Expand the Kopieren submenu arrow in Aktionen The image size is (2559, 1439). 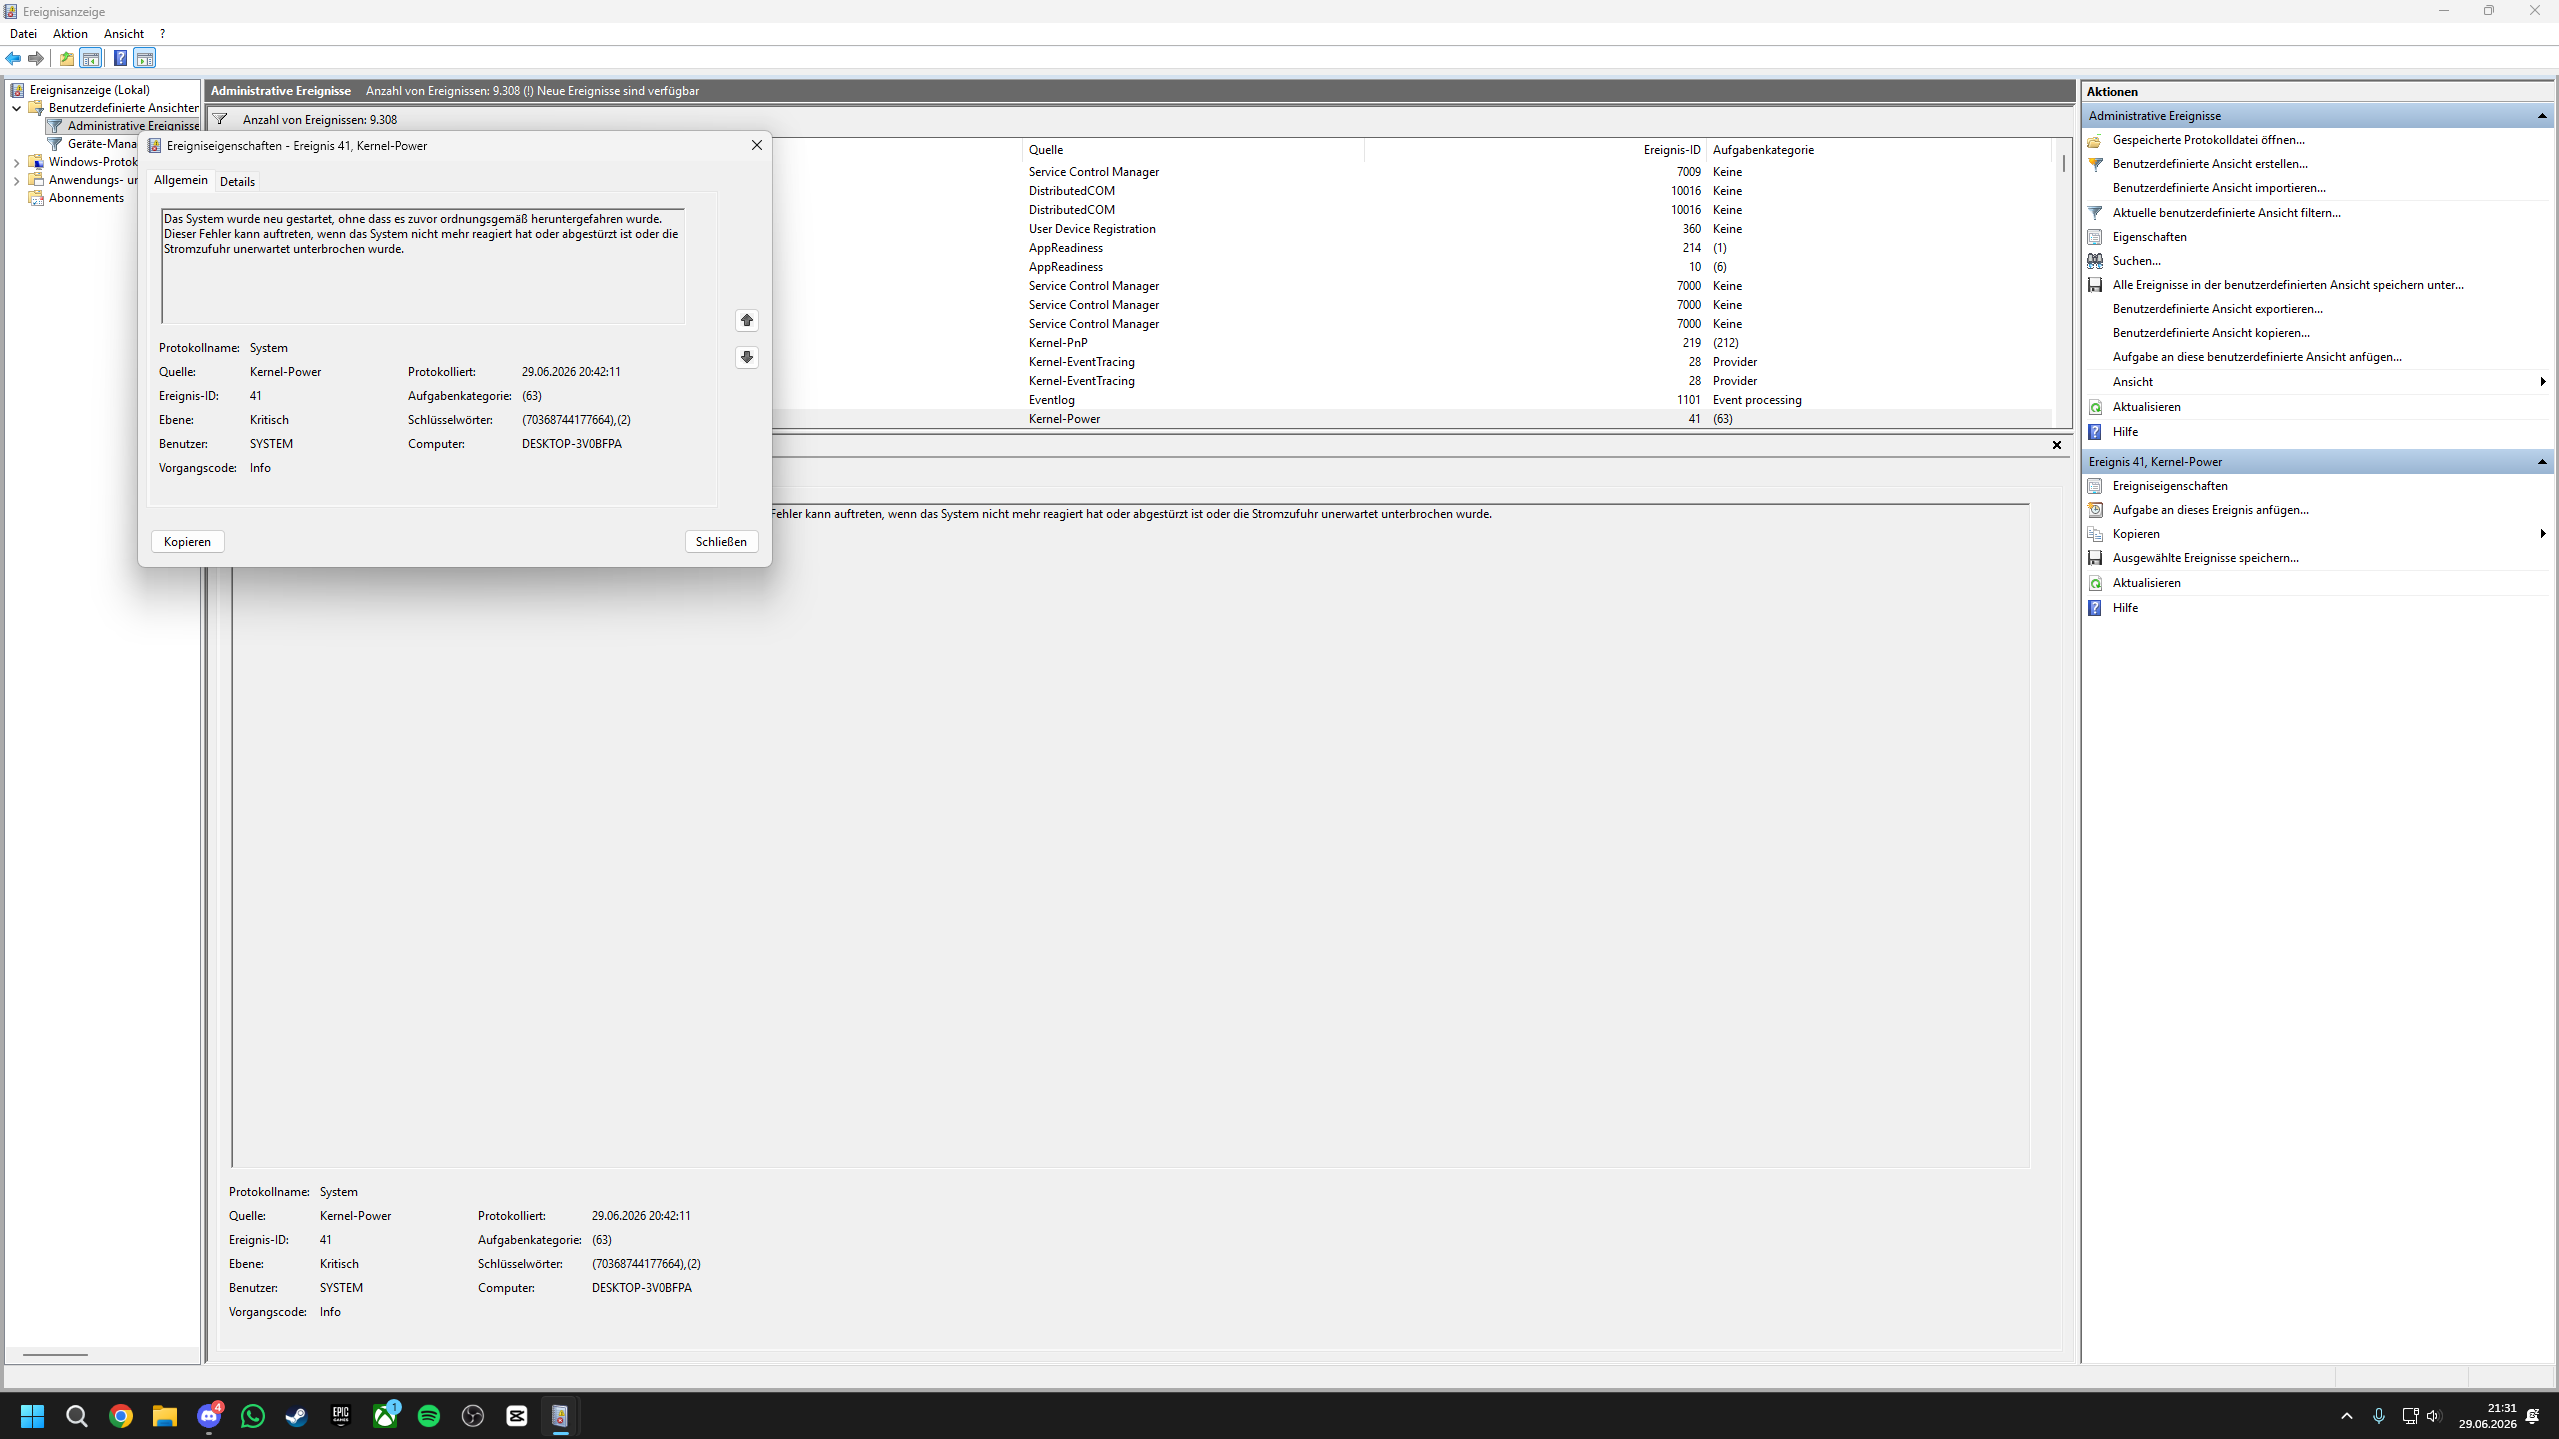tap(2542, 534)
